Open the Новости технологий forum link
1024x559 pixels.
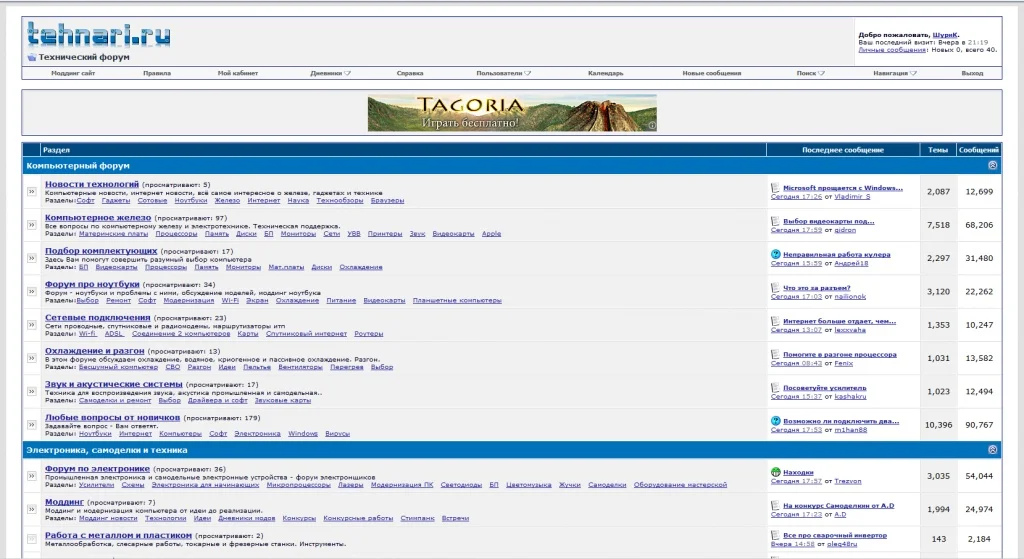(x=91, y=184)
